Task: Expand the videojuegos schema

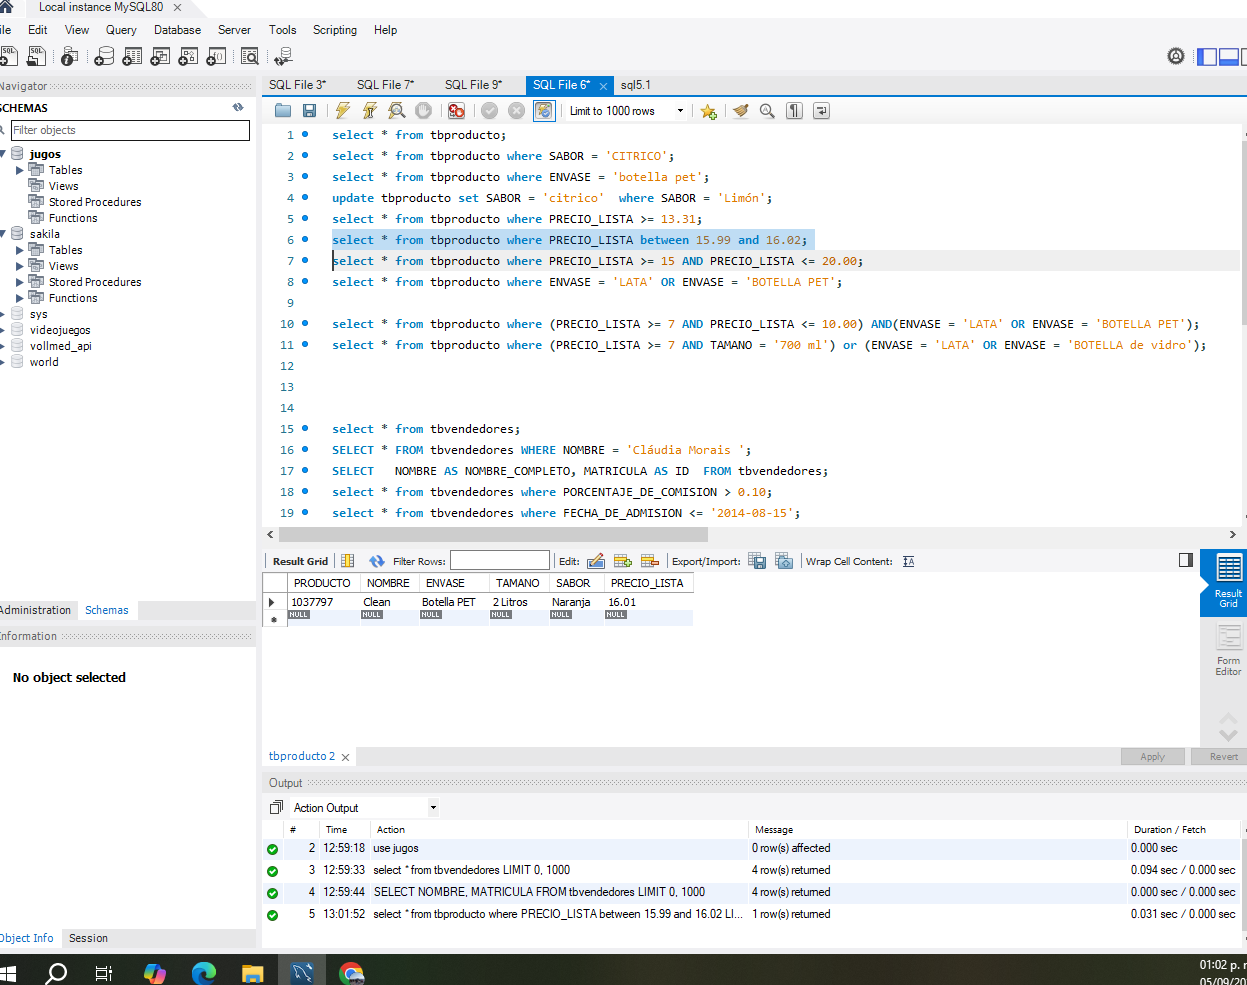Action: pyautogui.click(x=4, y=330)
